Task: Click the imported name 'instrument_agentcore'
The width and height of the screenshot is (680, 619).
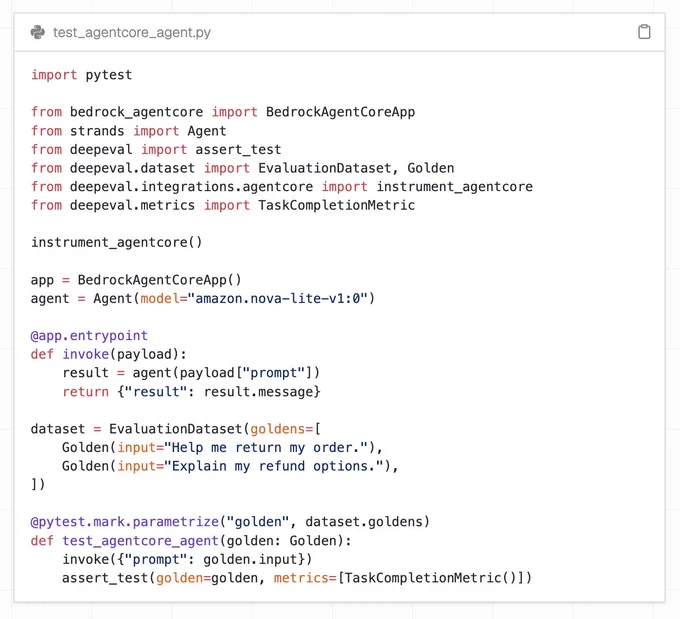Action: (454, 187)
